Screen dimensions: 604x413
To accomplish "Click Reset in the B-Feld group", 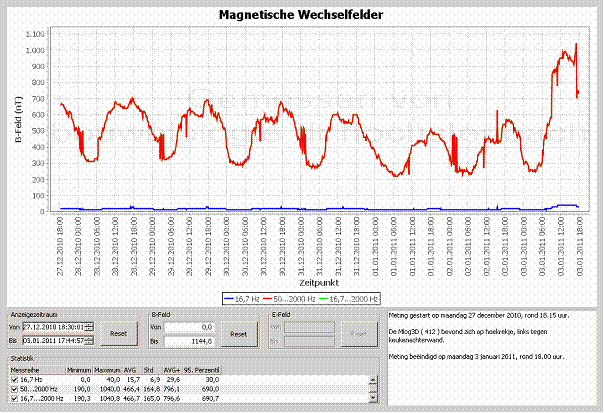I will pyautogui.click(x=237, y=332).
